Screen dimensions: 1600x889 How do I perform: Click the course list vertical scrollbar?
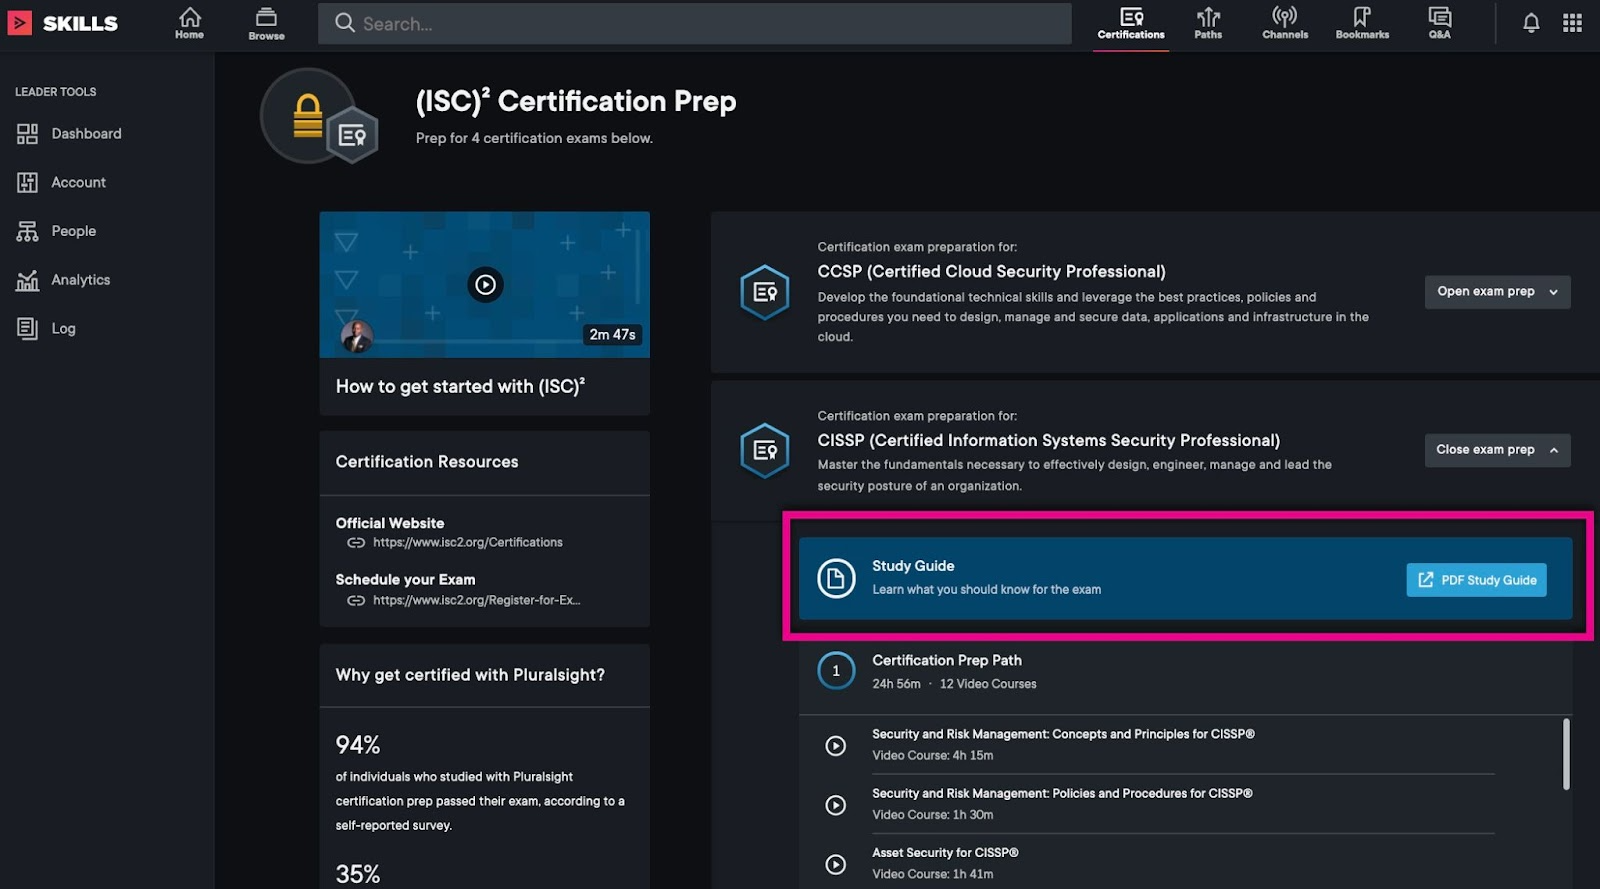point(1565,754)
